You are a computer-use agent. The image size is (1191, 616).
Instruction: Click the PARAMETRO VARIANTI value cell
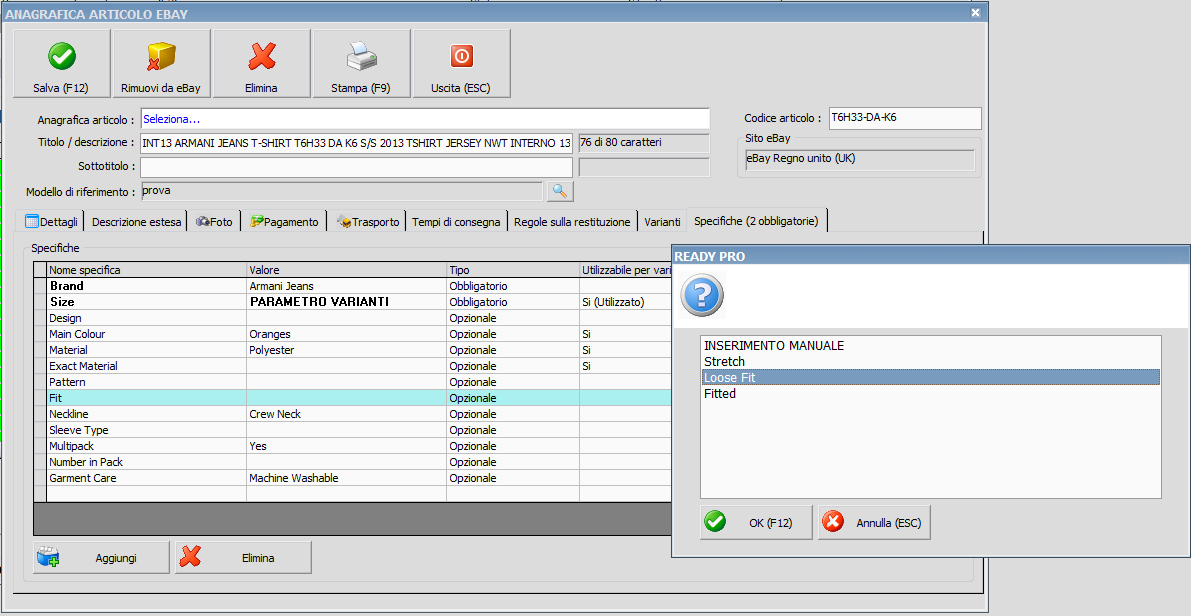point(346,302)
